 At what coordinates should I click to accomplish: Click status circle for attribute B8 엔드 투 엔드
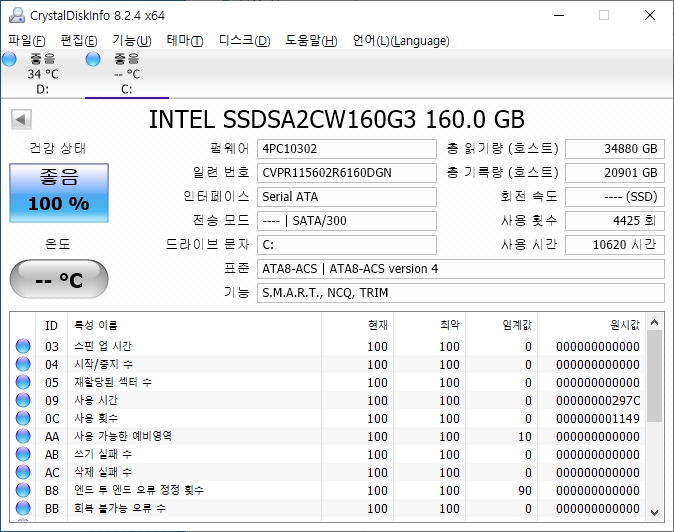coord(23,490)
